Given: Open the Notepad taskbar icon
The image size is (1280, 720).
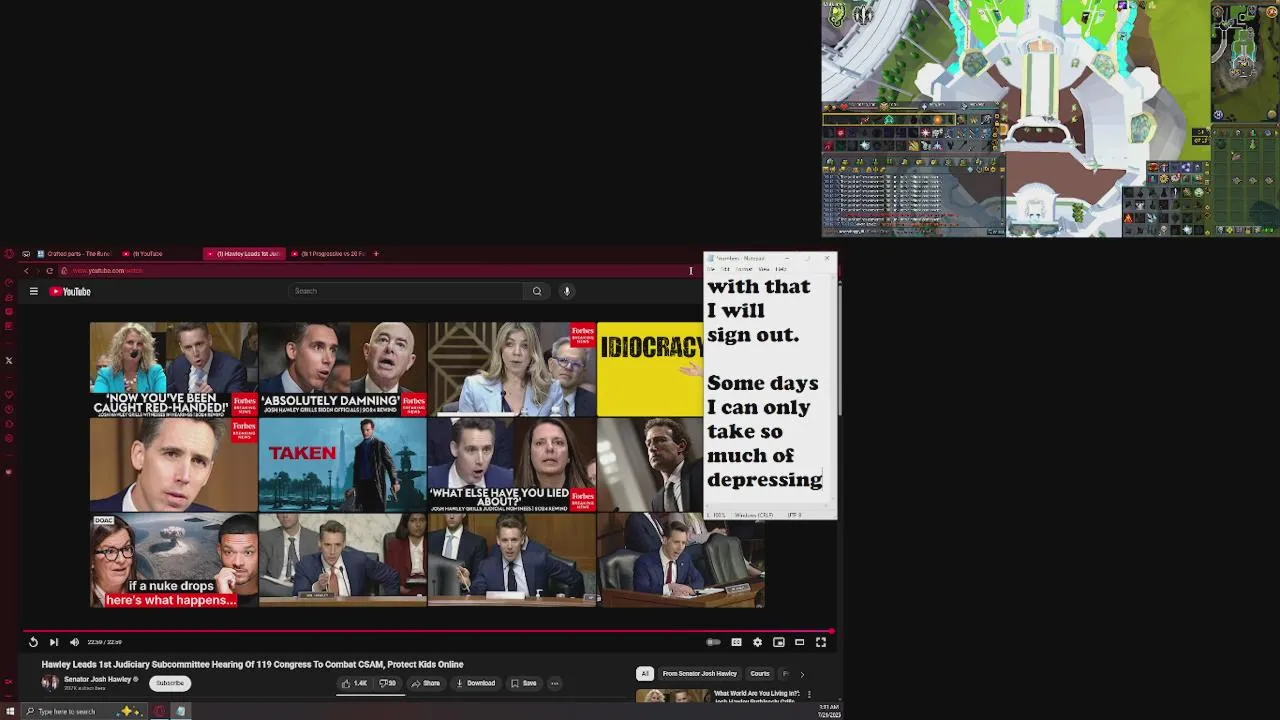Looking at the screenshot, I should click(181, 712).
